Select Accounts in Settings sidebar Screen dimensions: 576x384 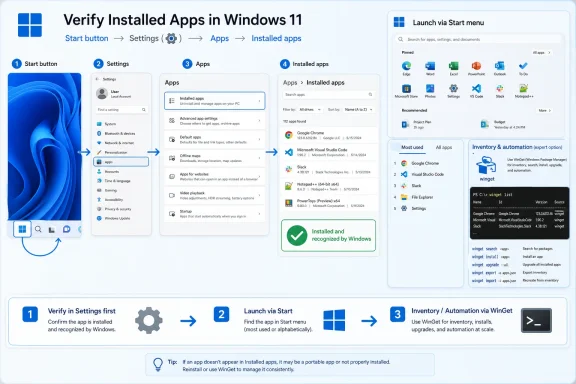pos(121,172)
